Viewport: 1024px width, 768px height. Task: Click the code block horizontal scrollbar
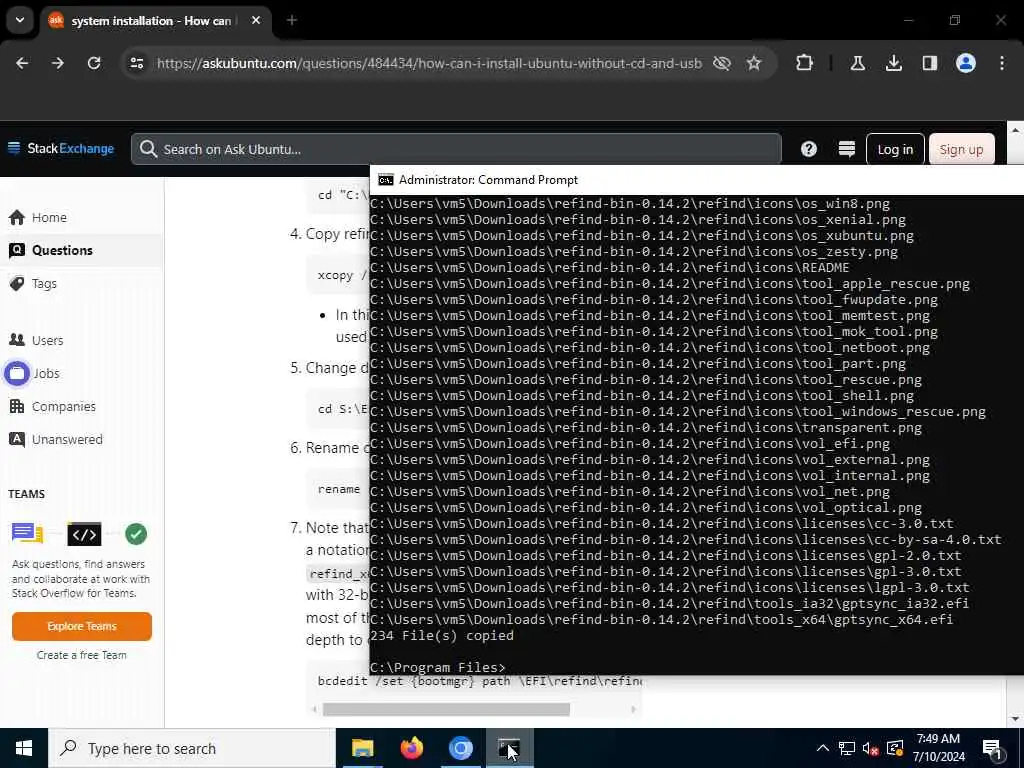(x=446, y=709)
